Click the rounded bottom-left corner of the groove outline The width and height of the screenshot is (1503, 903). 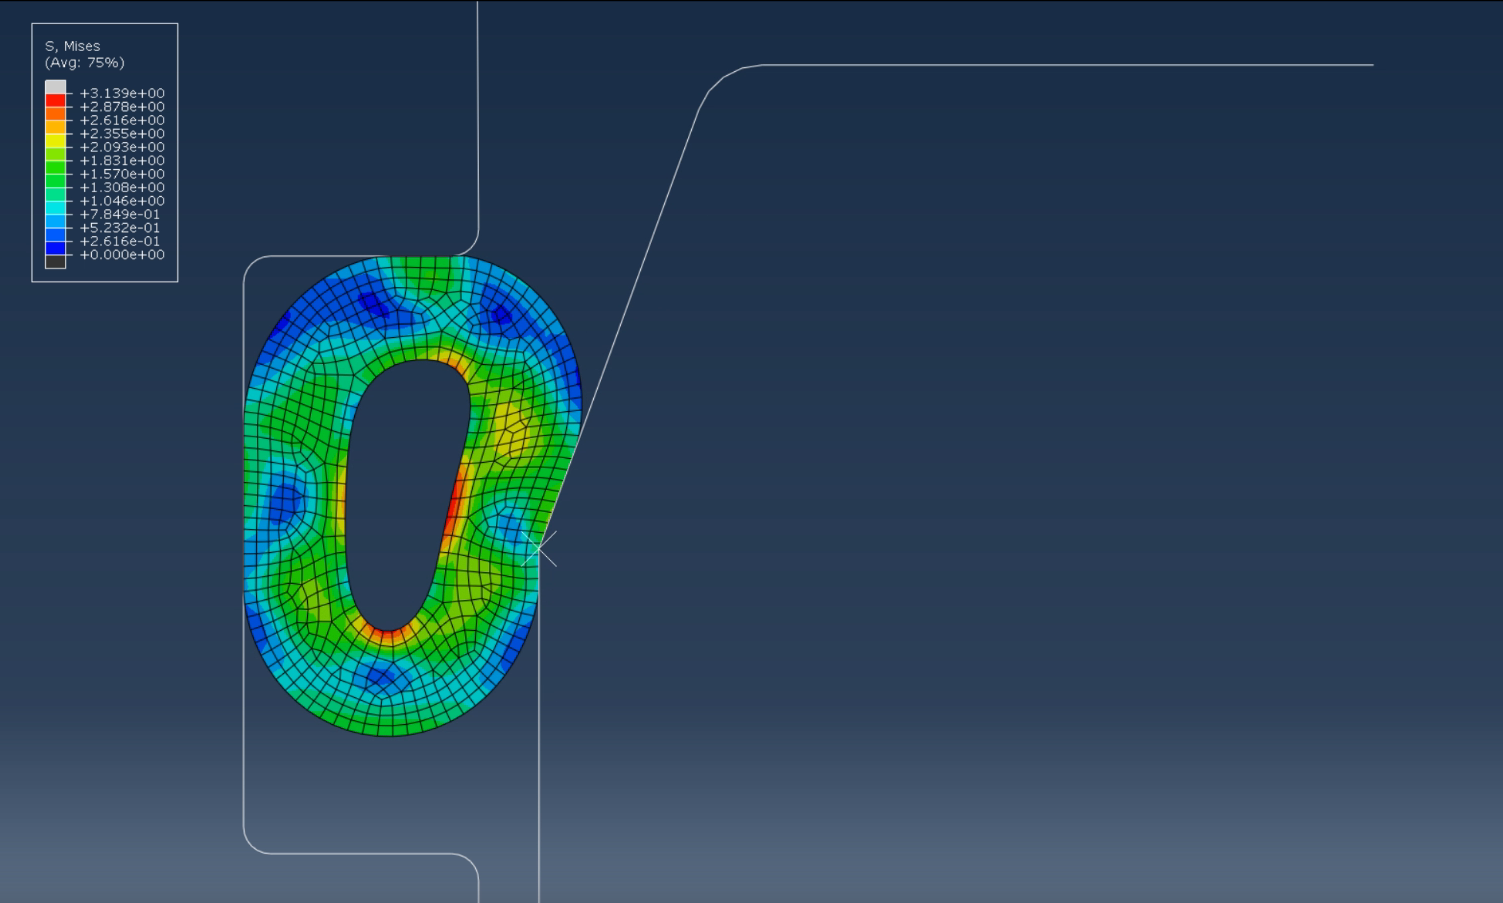click(x=254, y=842)
